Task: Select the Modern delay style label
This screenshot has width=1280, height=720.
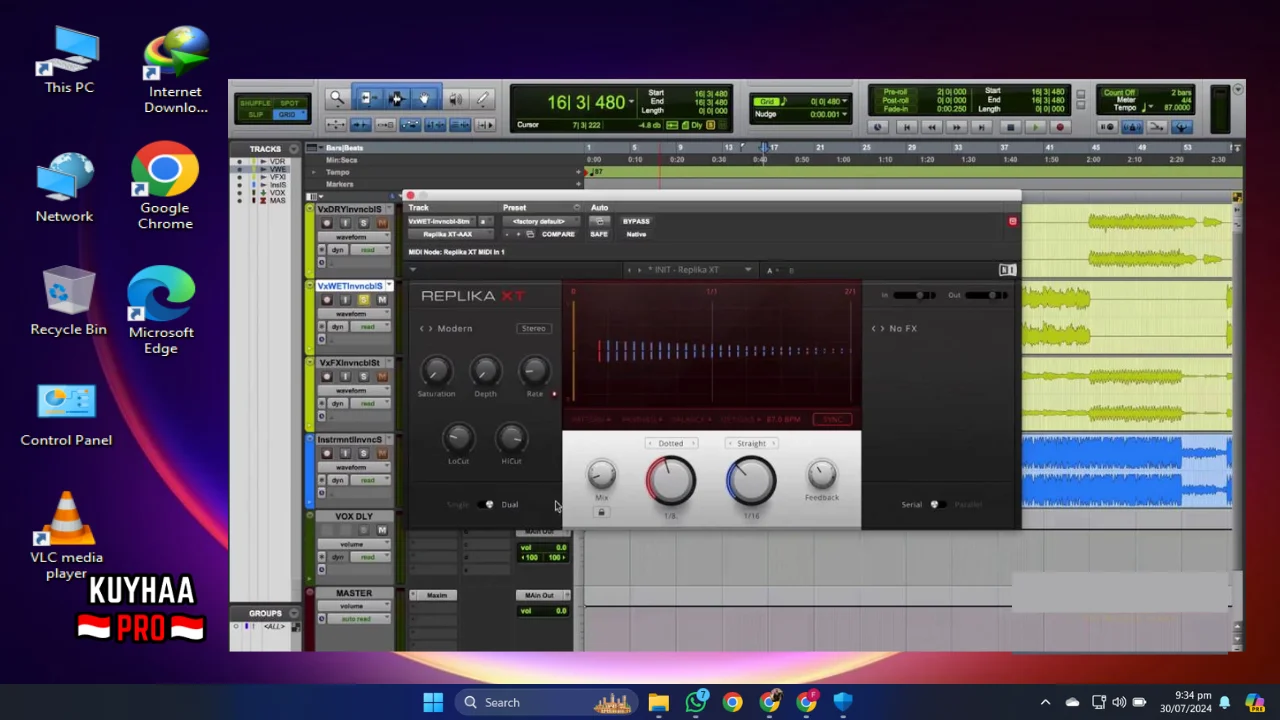Action: coord(454,328)
